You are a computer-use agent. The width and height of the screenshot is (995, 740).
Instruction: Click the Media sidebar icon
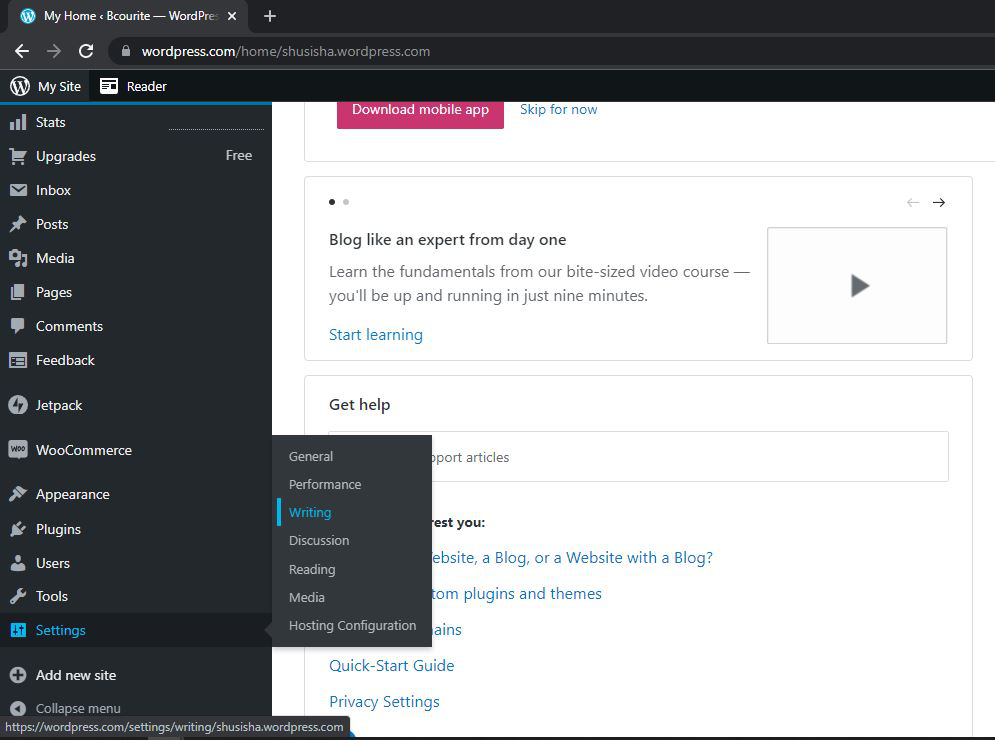(x=18, y=258)
